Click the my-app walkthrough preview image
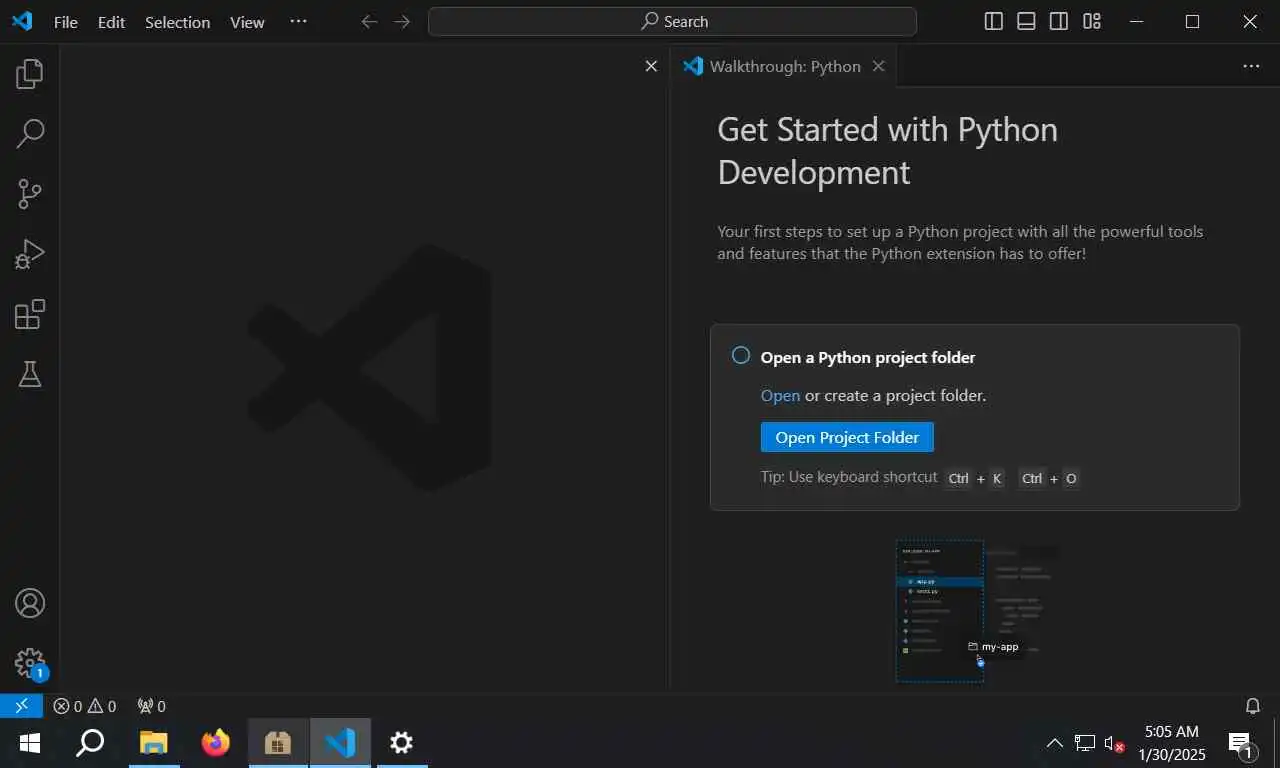Viewport: 1280px width, 768px height. [975, 612]
